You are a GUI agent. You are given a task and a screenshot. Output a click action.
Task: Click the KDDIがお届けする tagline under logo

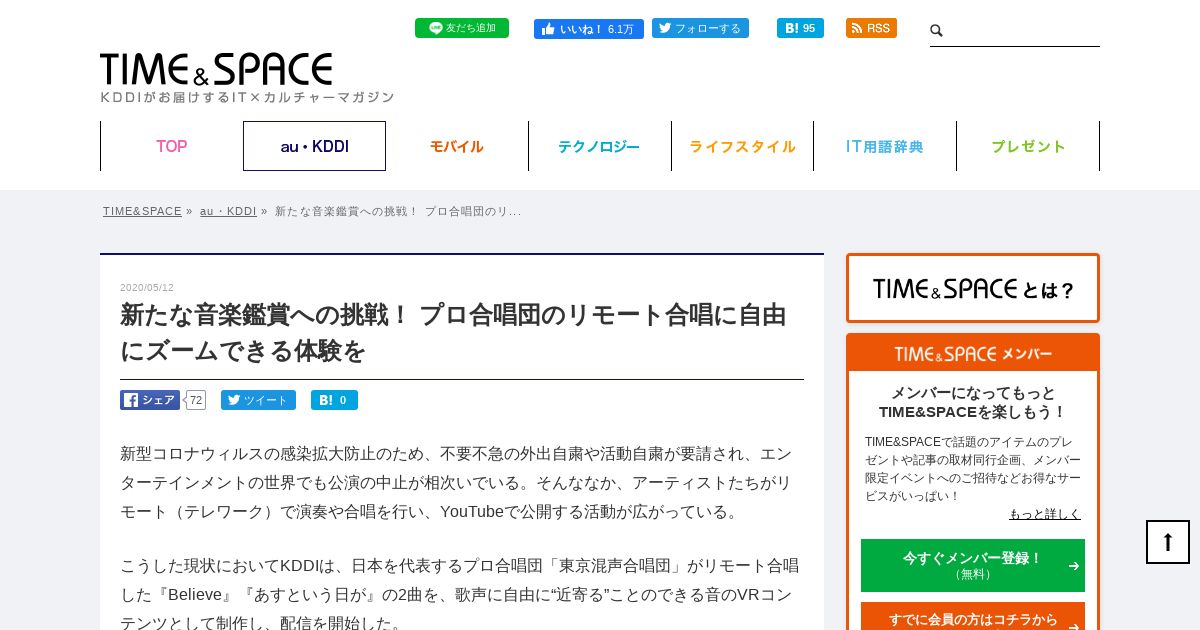point(247,97)
